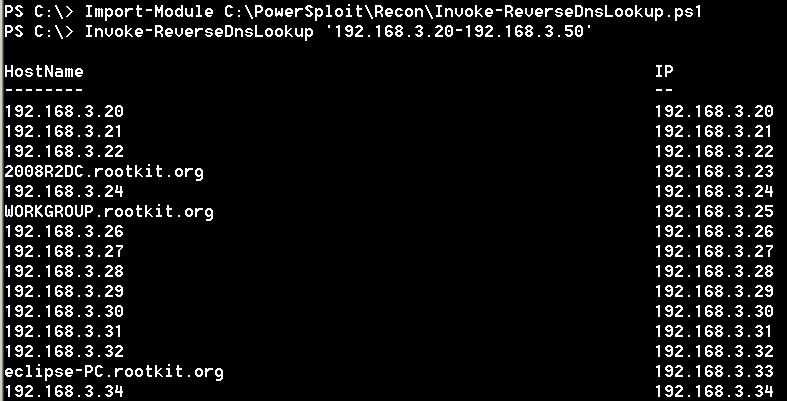Click the 192.168.3.27 hostname entry
This screenshot has width=787, height=401.
[64, 251]
